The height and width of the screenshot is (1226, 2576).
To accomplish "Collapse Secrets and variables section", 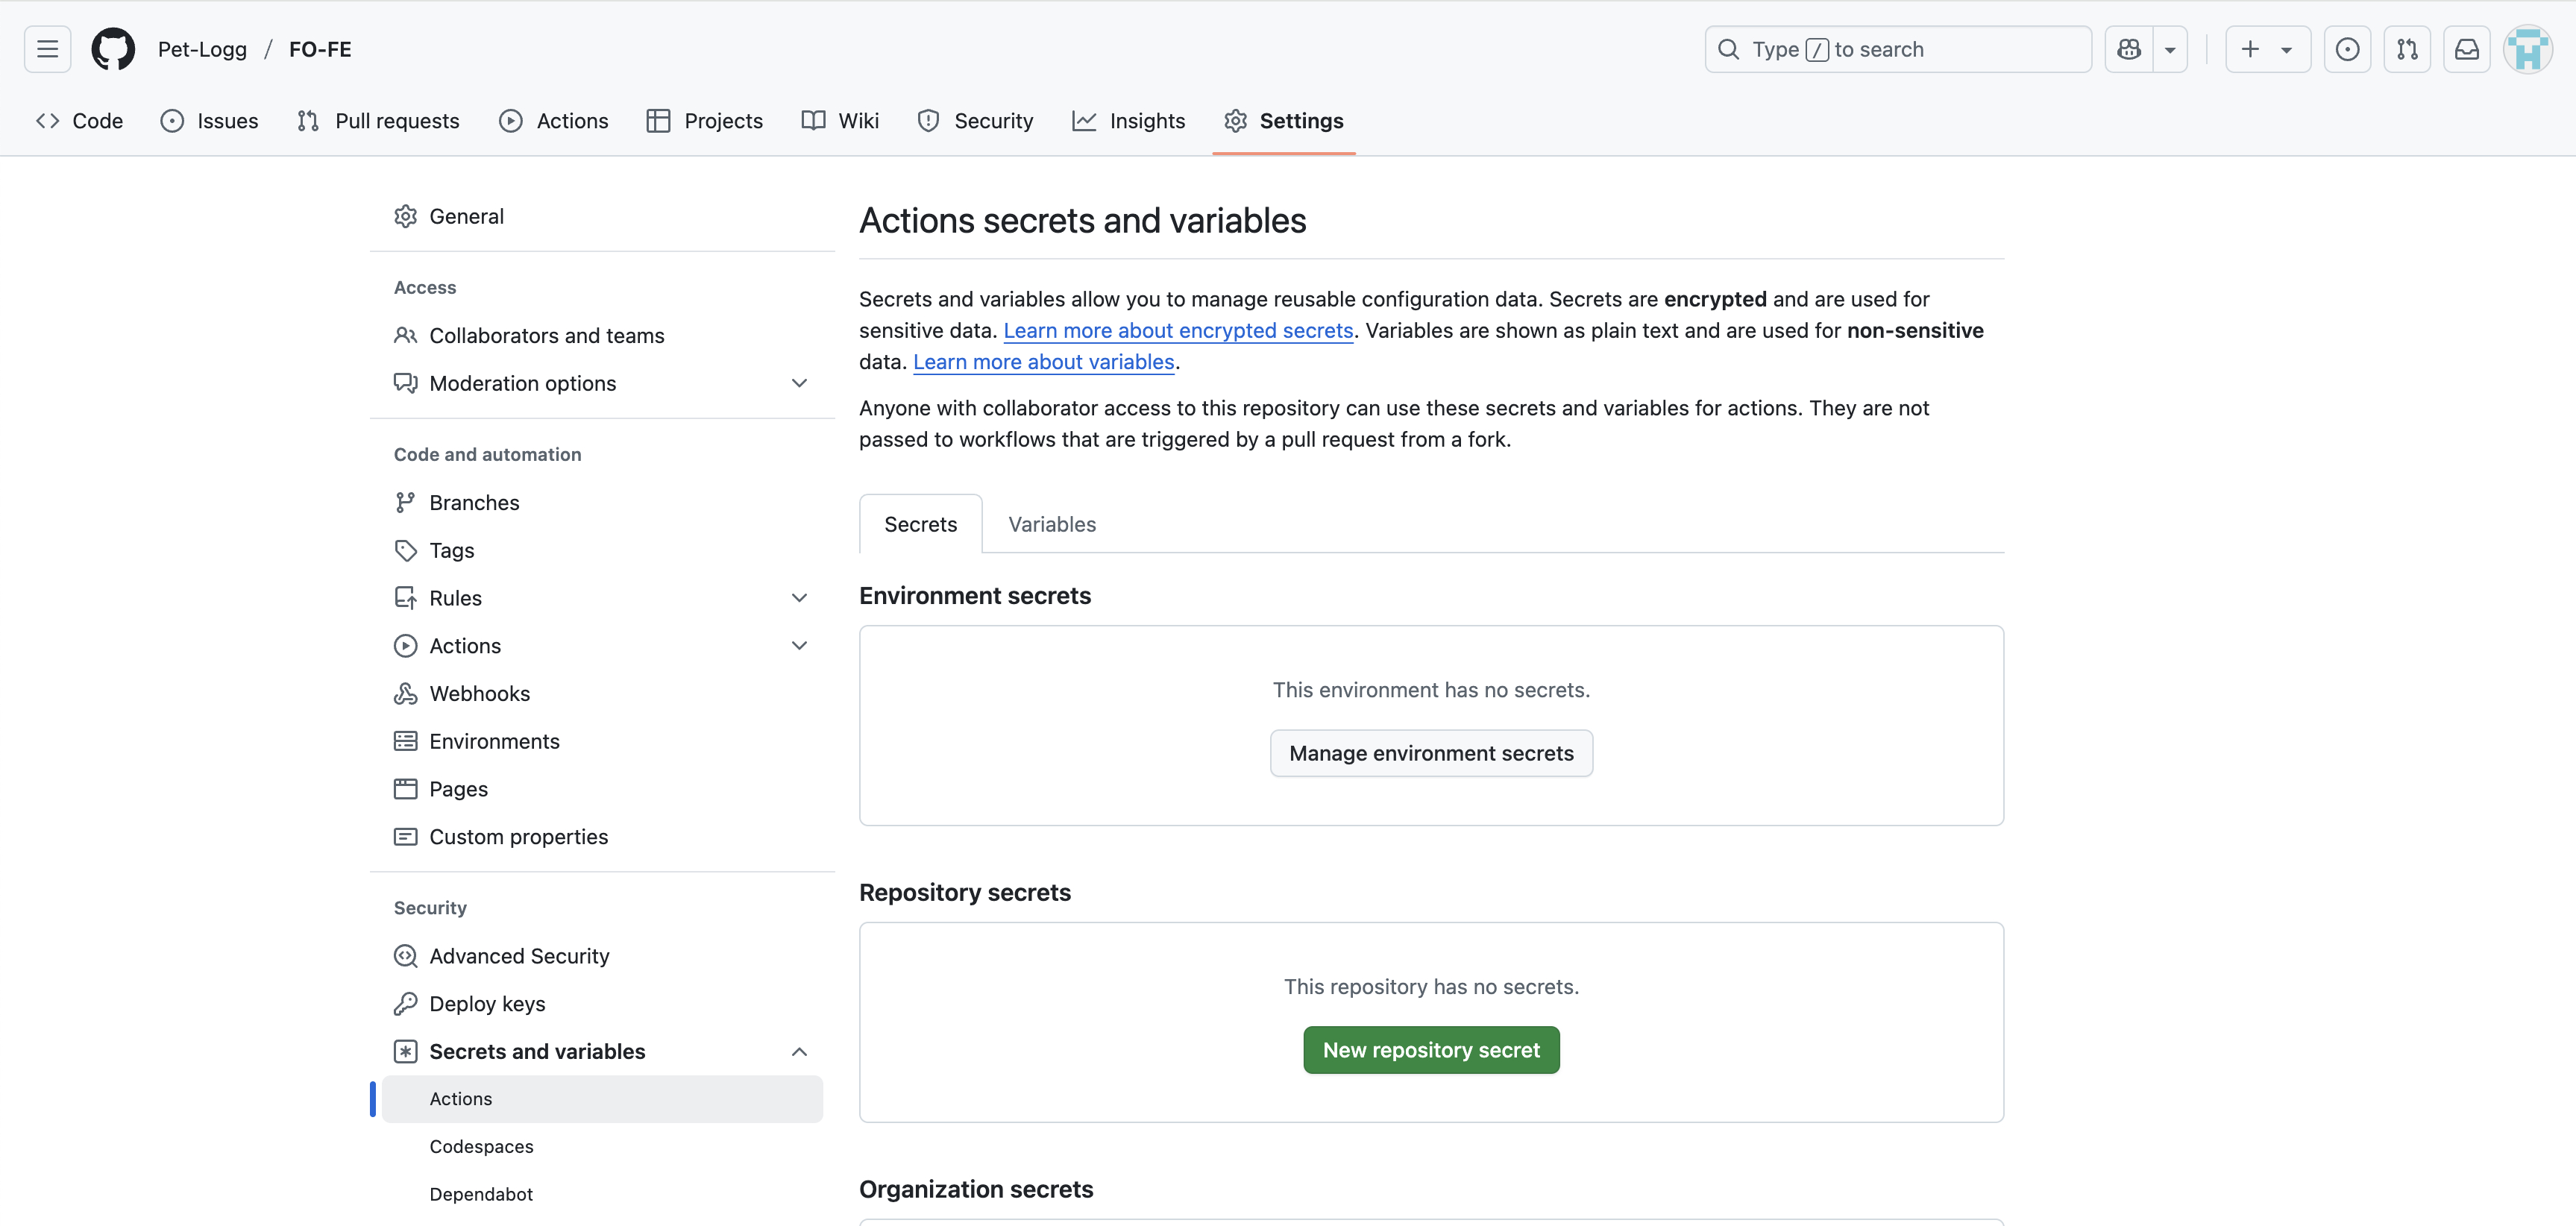I will click(x=799, y=1051).
